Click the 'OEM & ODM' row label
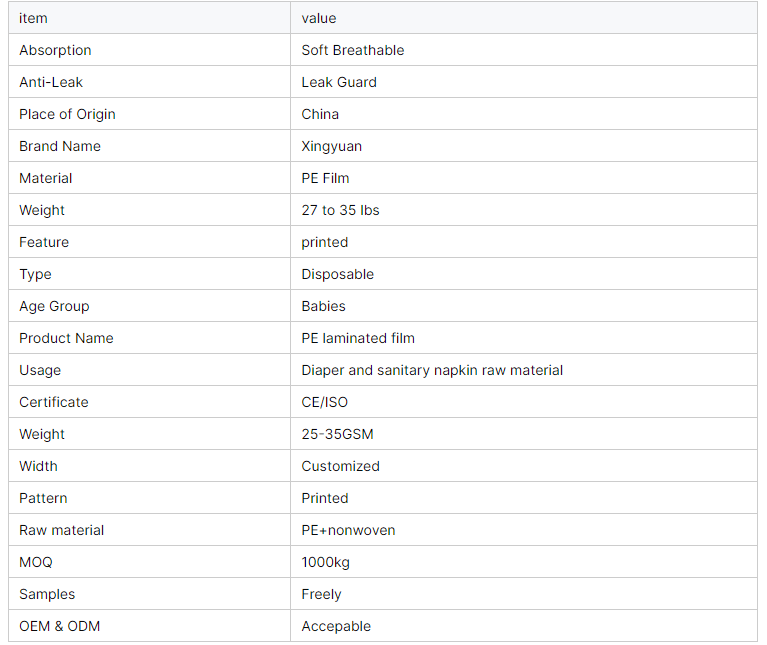 pos(59,626)
